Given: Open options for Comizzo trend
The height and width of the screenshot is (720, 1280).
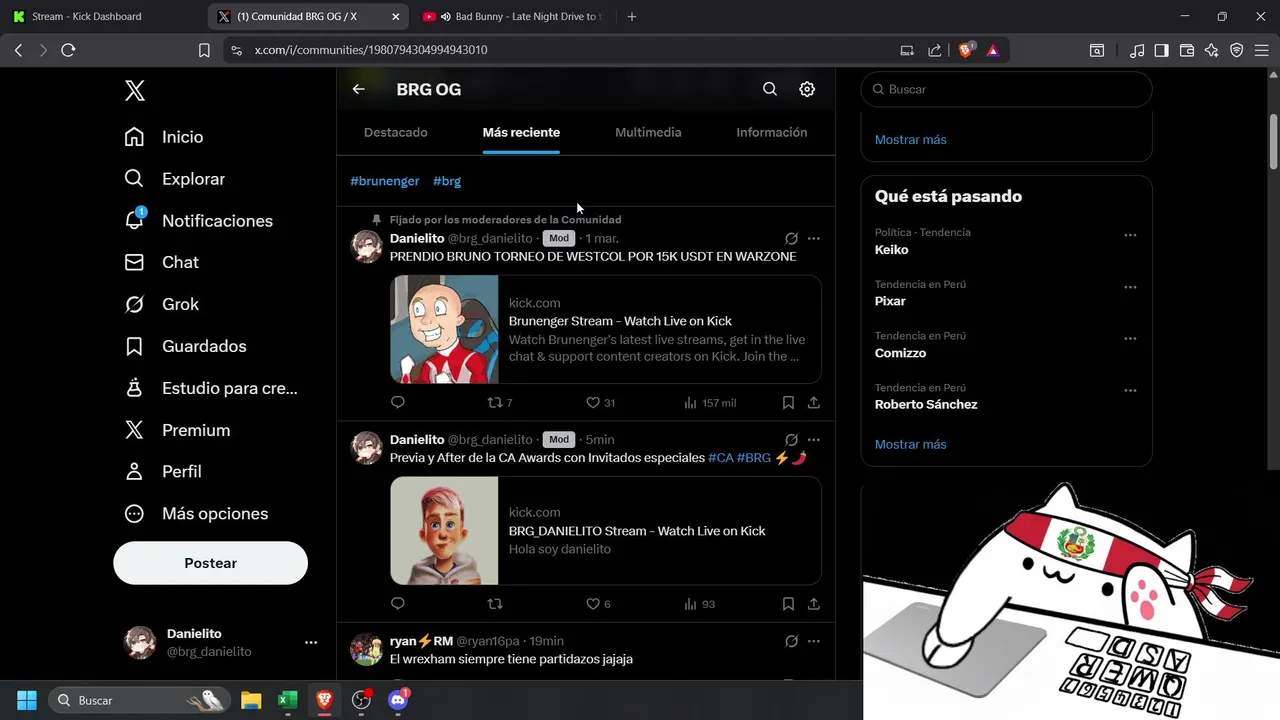Looking at the screenshot, I should click(x=1130, y=339).
